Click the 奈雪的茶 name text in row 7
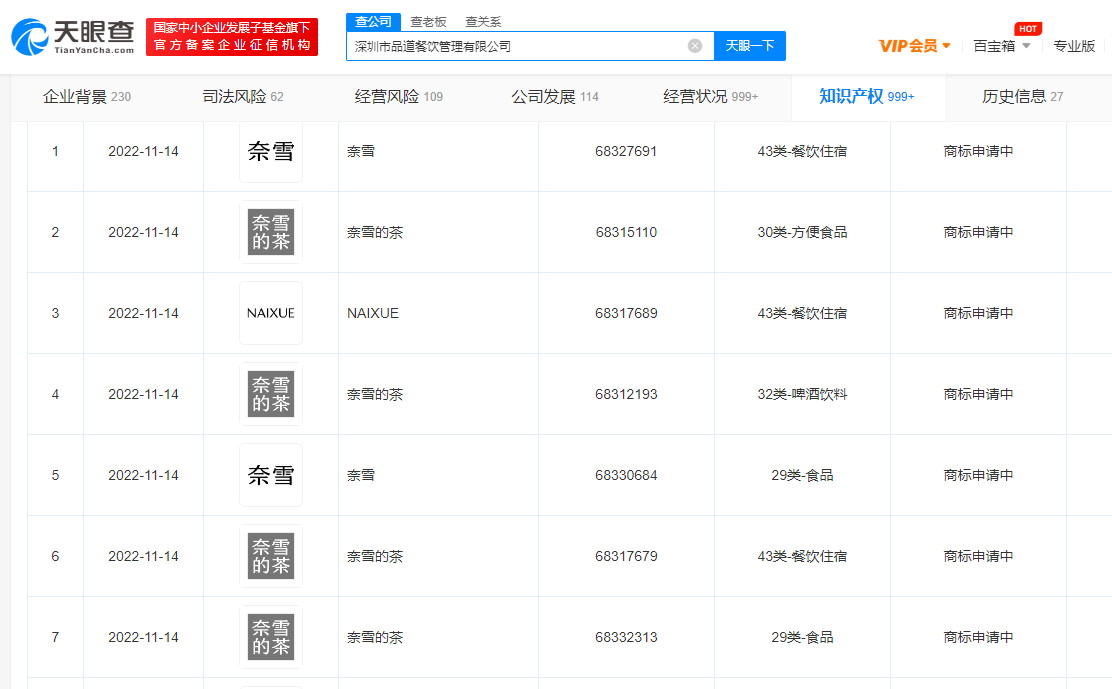This screenshot has width=1112, height=689. click(x=375, y=637)
